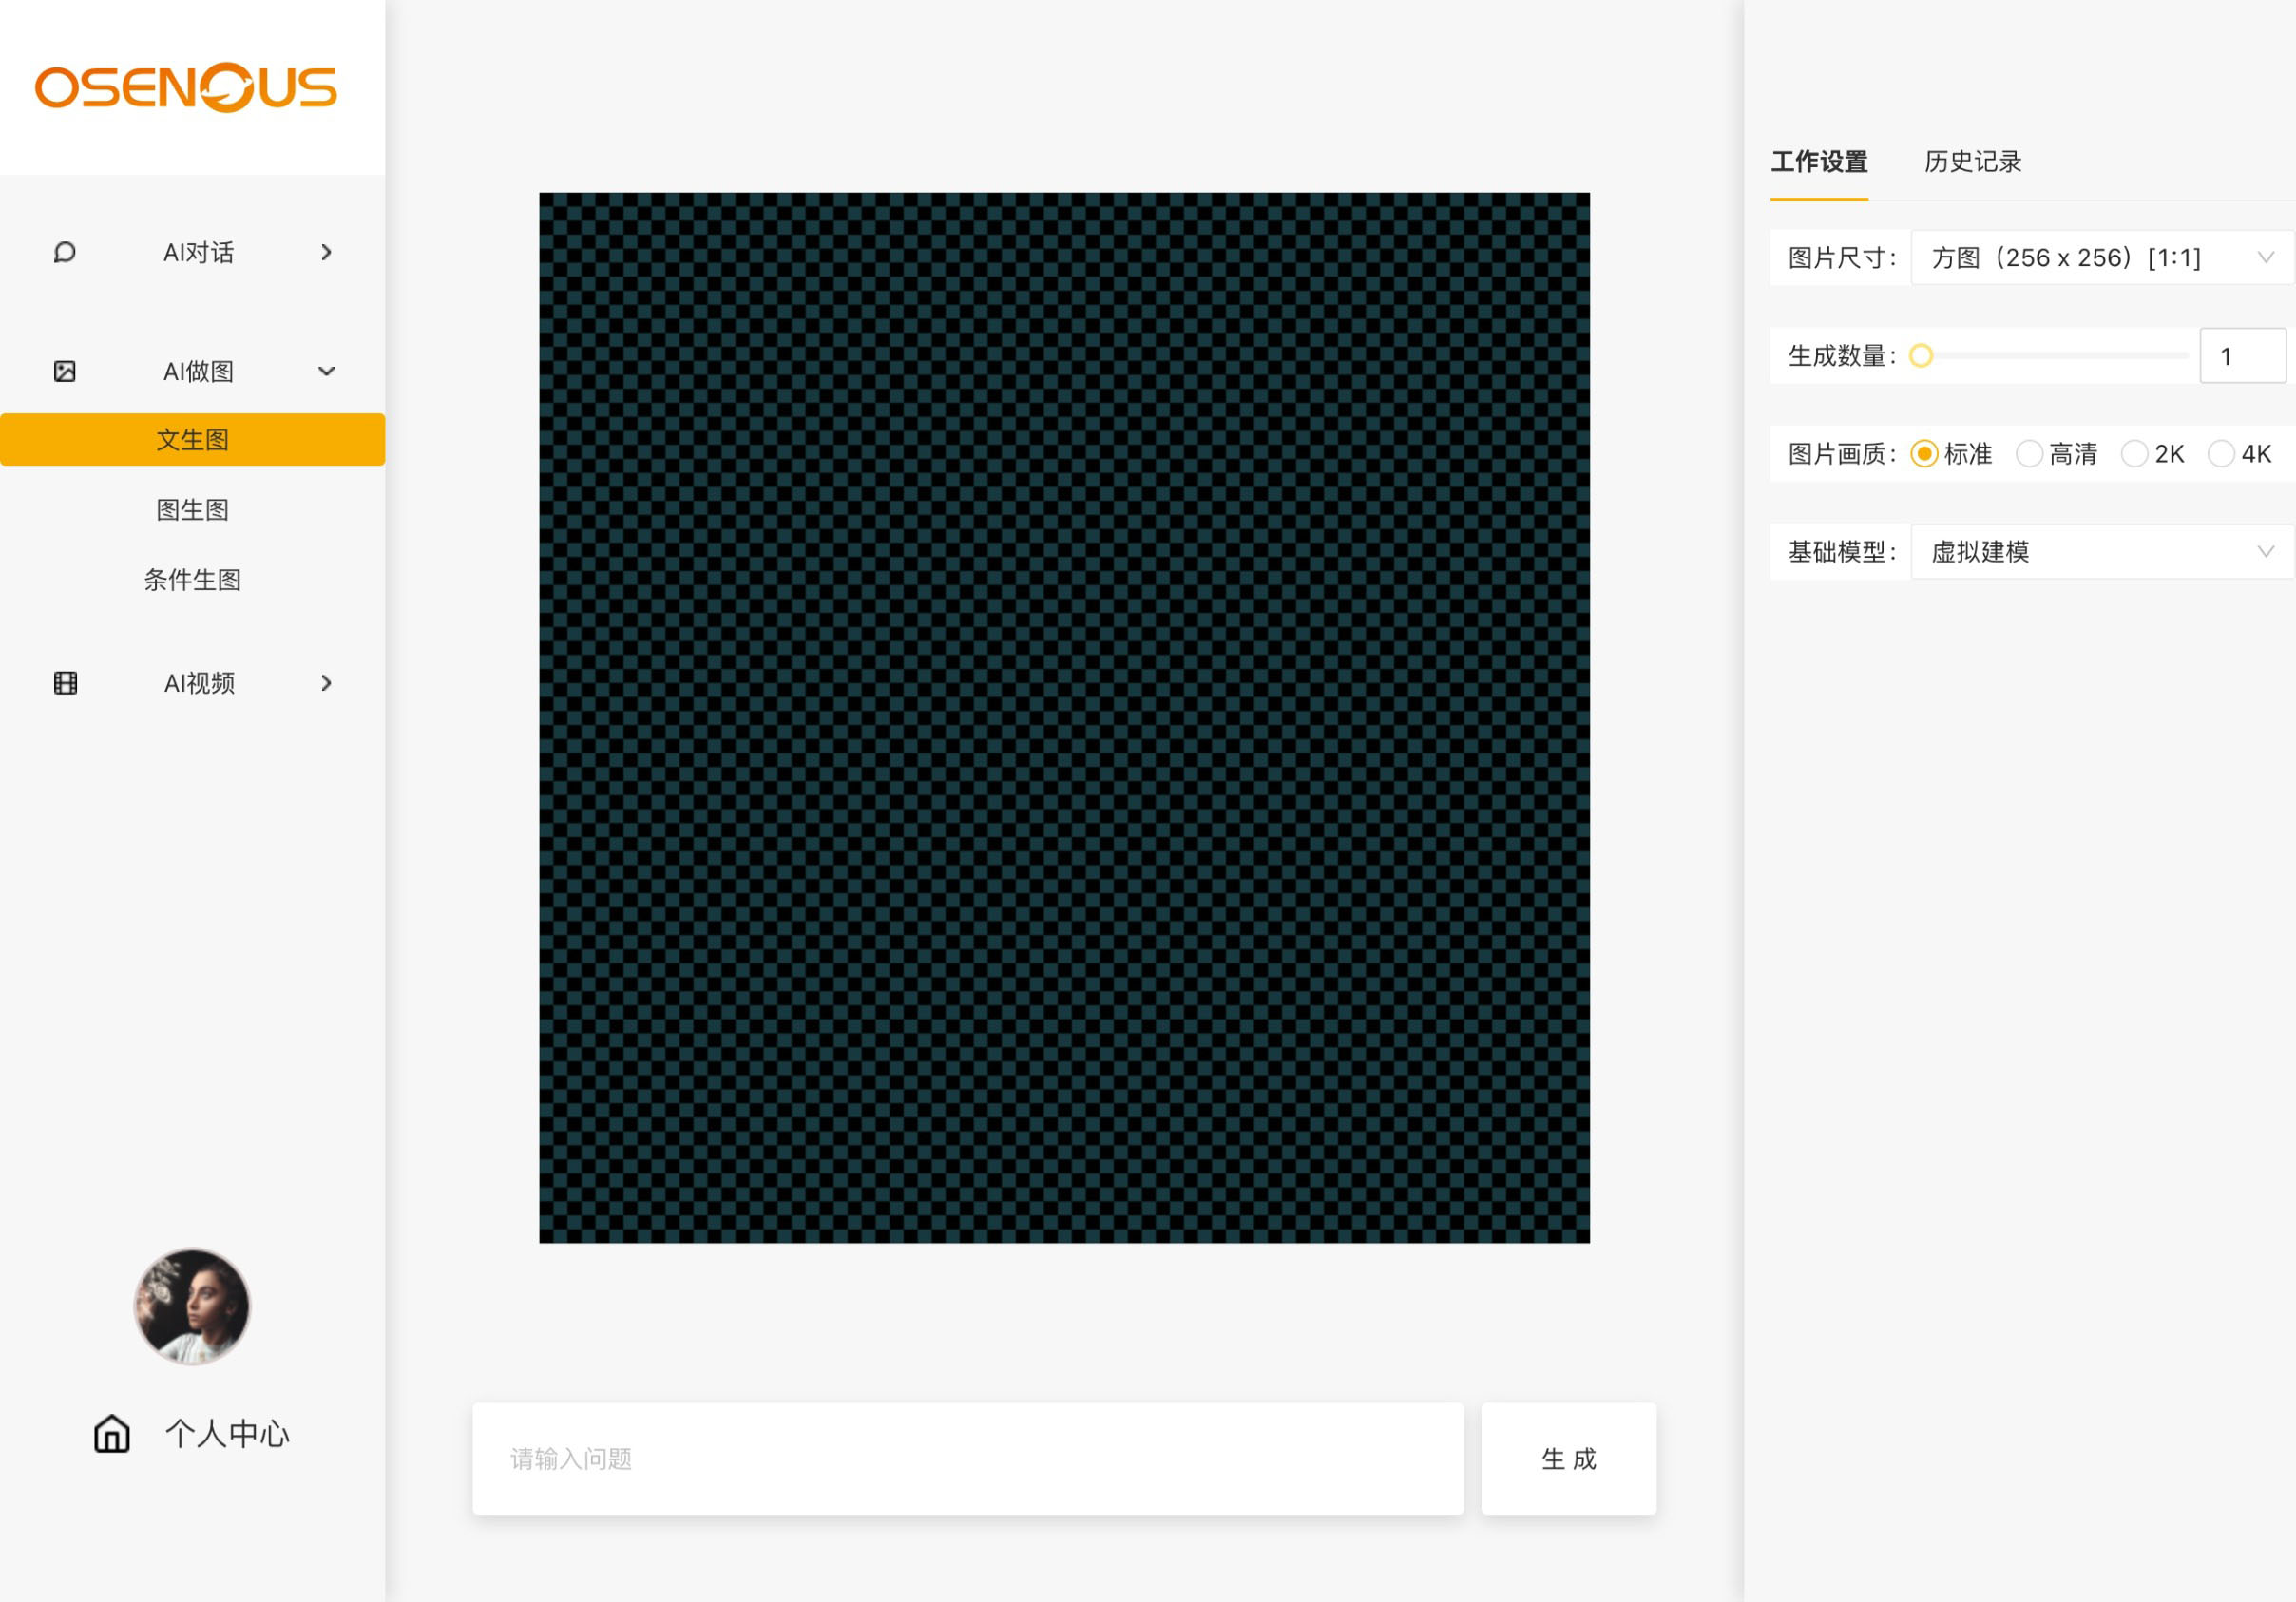The height and width of the screenshot is (1602, 2296).
Task: Open the 基础模型 dropdown
Action: coord(2102,552)
